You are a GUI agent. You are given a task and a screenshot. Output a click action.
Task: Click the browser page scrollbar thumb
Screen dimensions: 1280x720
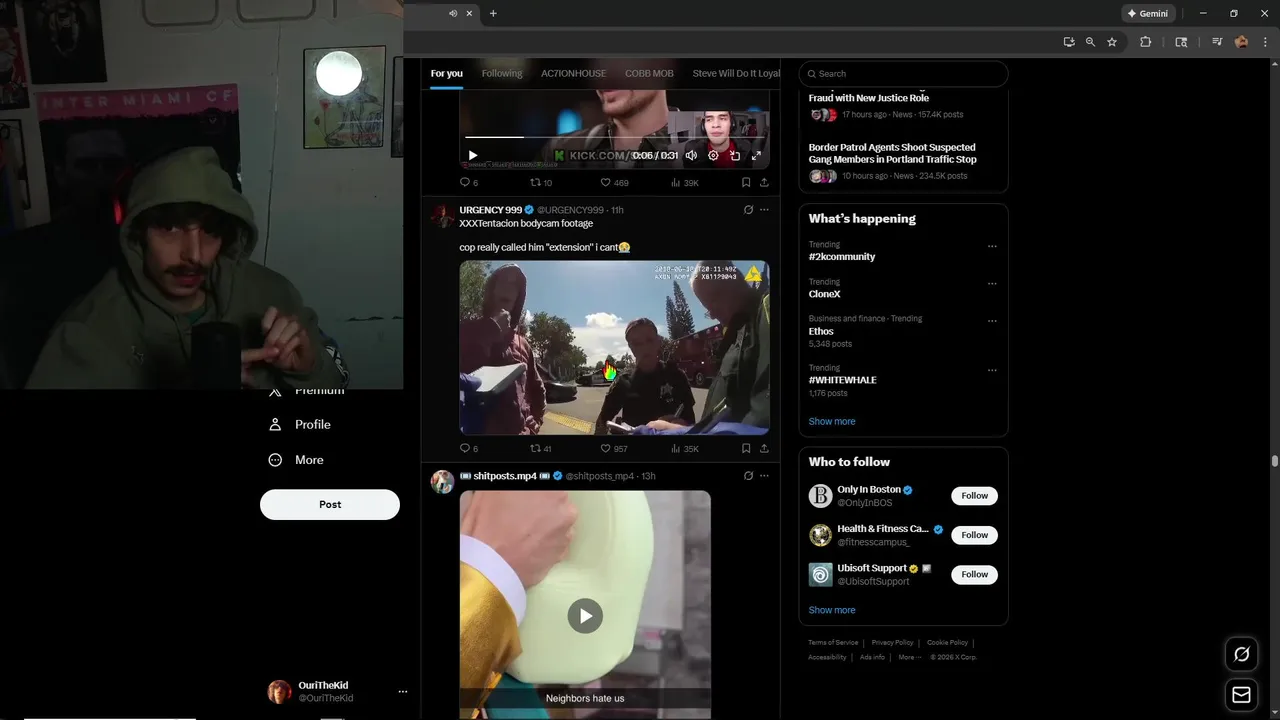pos(1274,461)
